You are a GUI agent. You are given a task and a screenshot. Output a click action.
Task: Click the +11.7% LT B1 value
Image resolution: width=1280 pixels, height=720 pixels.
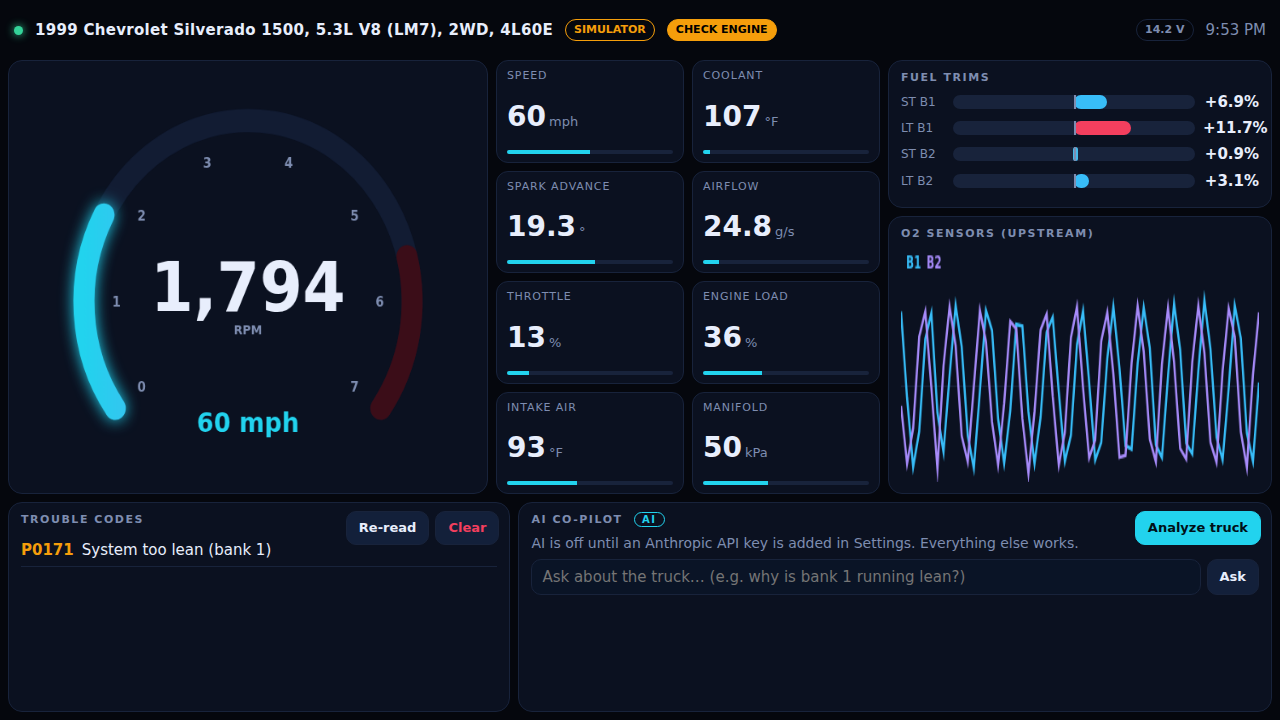coord(1235,128)
